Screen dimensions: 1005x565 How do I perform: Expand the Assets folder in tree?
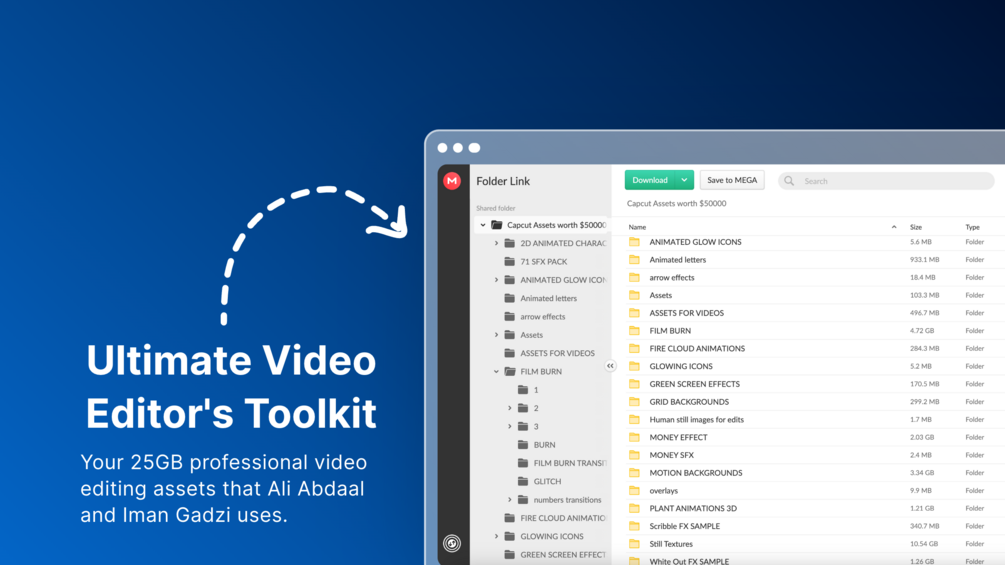(x=496, y=335)
